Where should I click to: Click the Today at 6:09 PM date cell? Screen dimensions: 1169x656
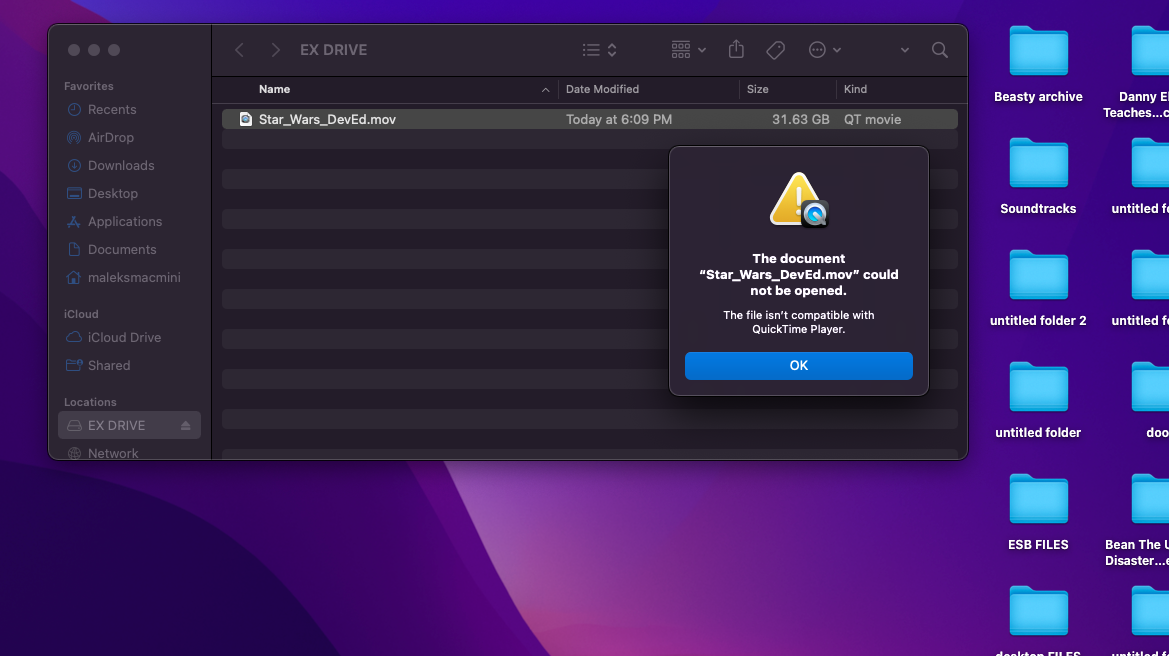pos(619,119)
